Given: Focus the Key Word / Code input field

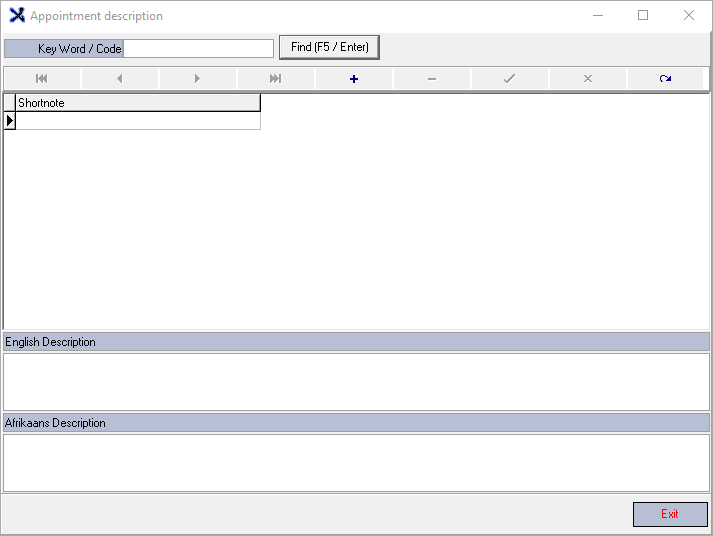Looking at the screenshot, I should click(198, 49).
